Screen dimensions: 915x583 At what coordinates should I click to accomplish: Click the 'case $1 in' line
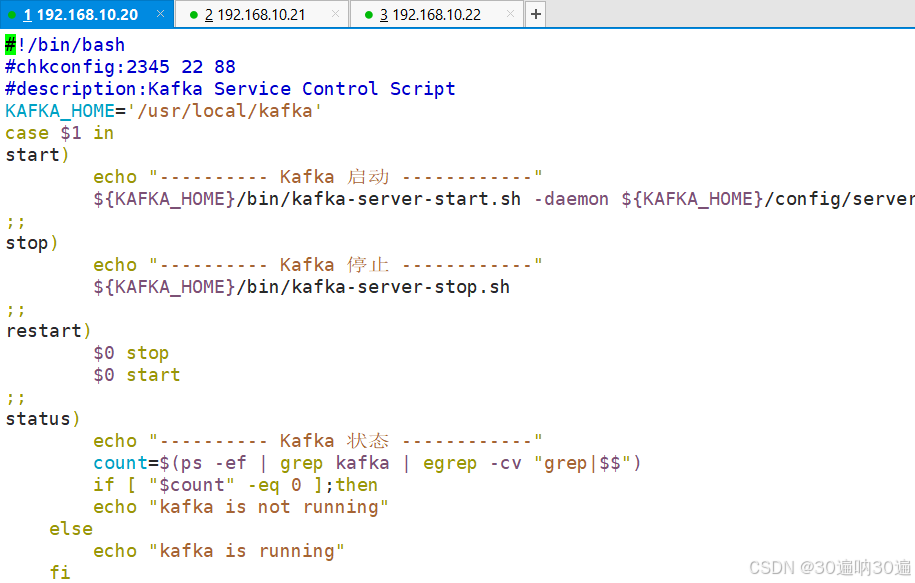[60, 133]
